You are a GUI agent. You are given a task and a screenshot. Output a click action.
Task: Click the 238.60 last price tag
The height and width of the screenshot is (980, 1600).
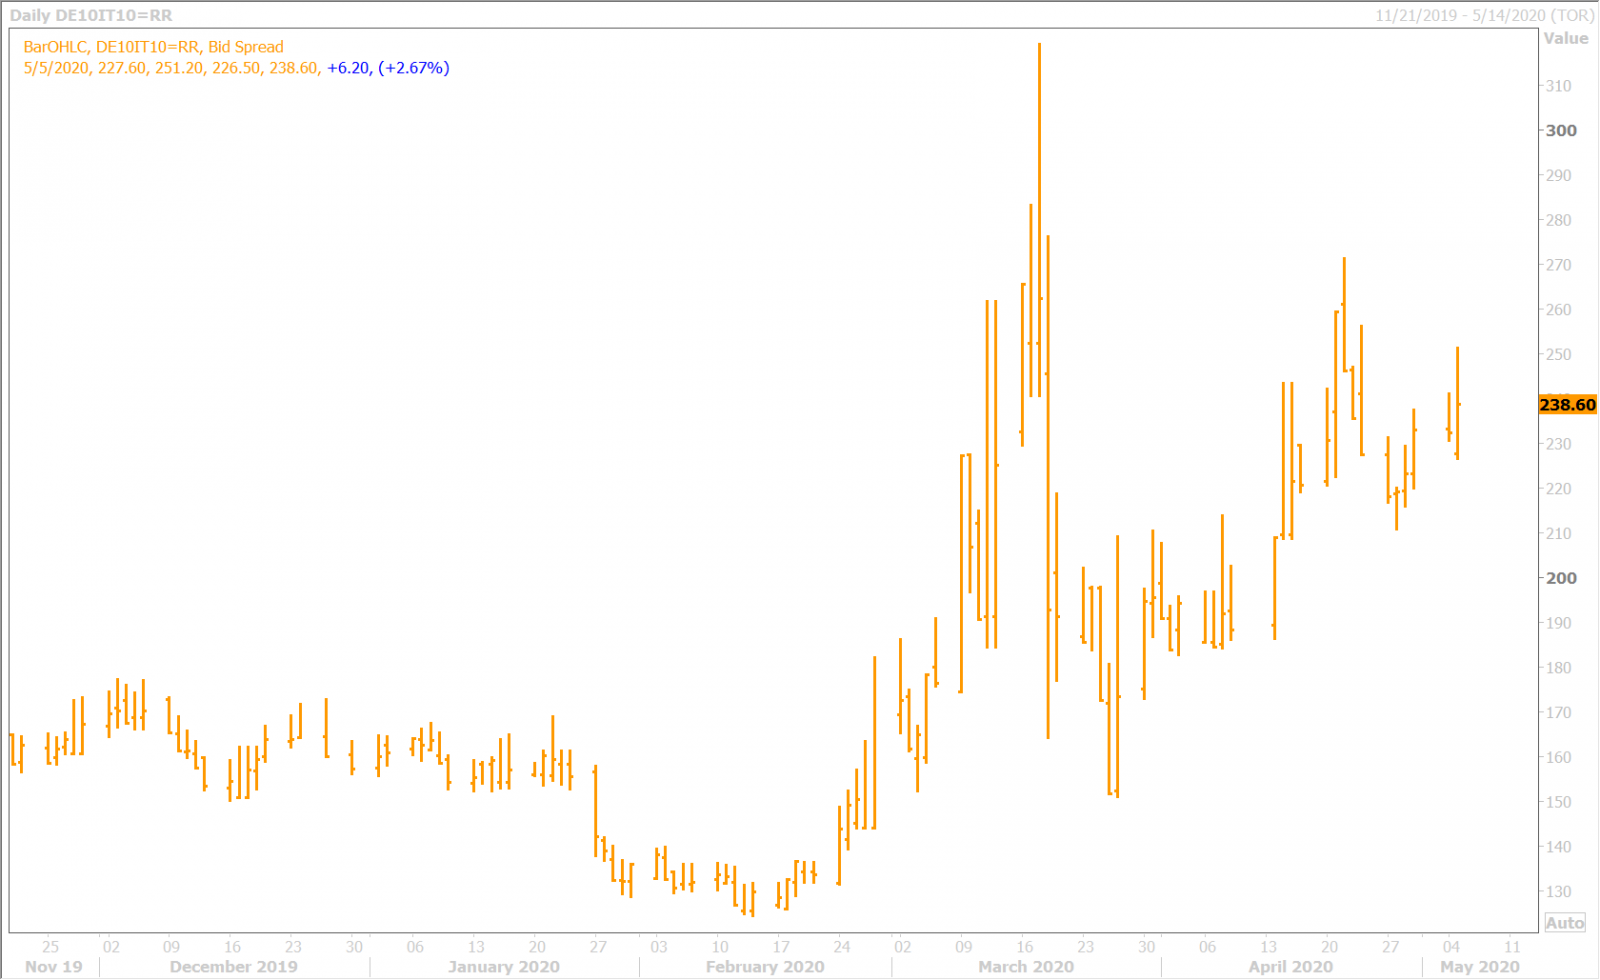click(1567, 405)
